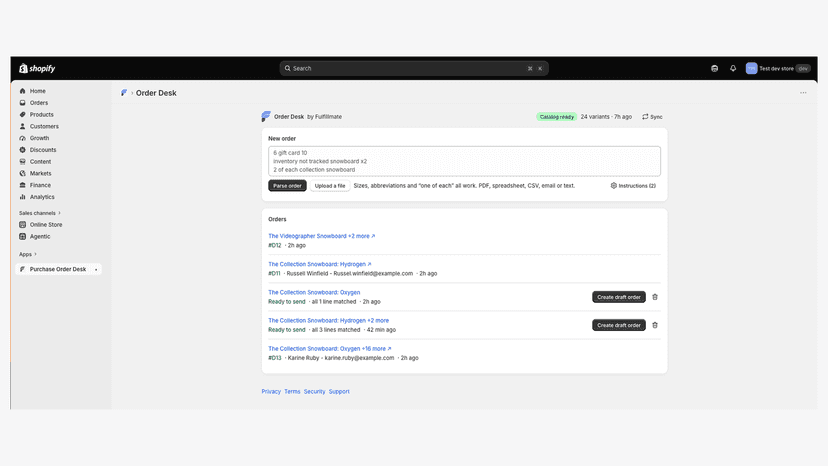This screenshot has height=466, width=828.
Task: Click the Shopify logo
Action: 37,68
